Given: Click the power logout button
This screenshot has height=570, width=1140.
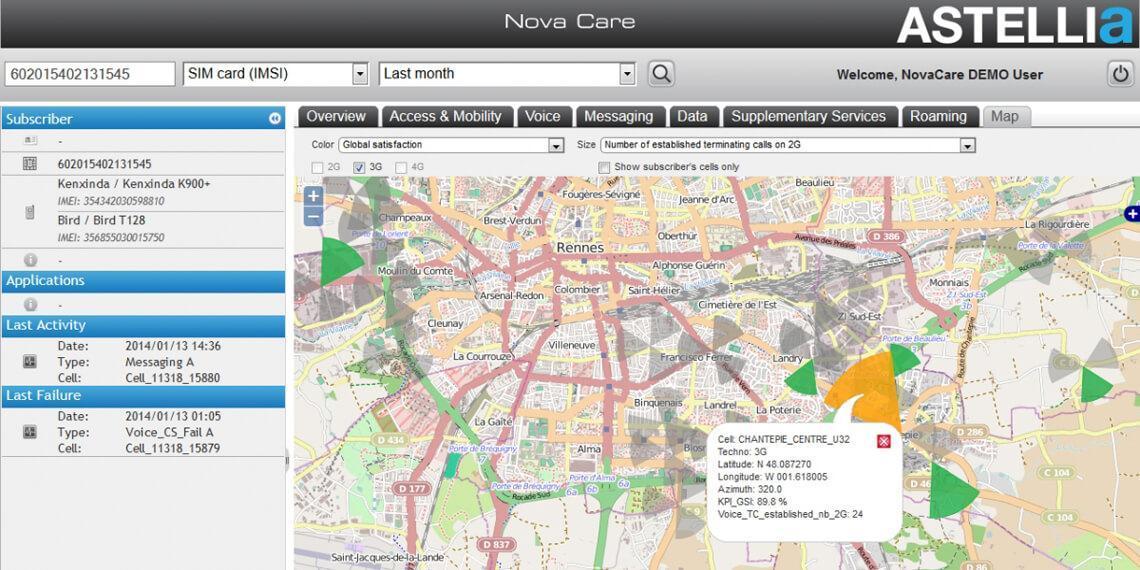Looking at the screenshot, I should coord(1120,73).
